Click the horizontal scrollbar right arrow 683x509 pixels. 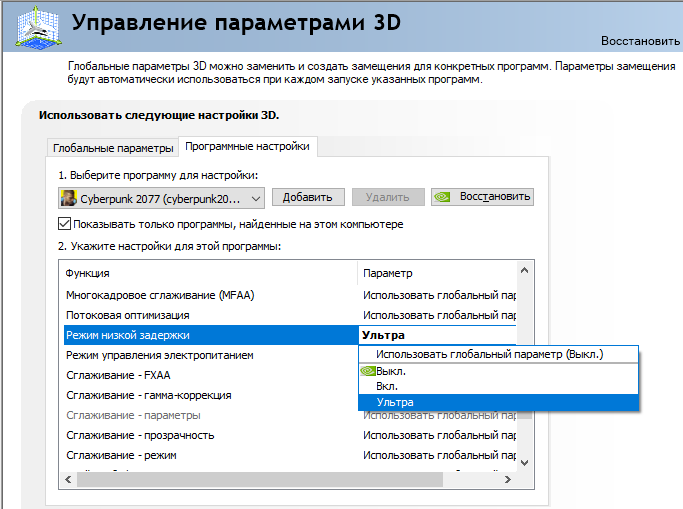[508, 481]
